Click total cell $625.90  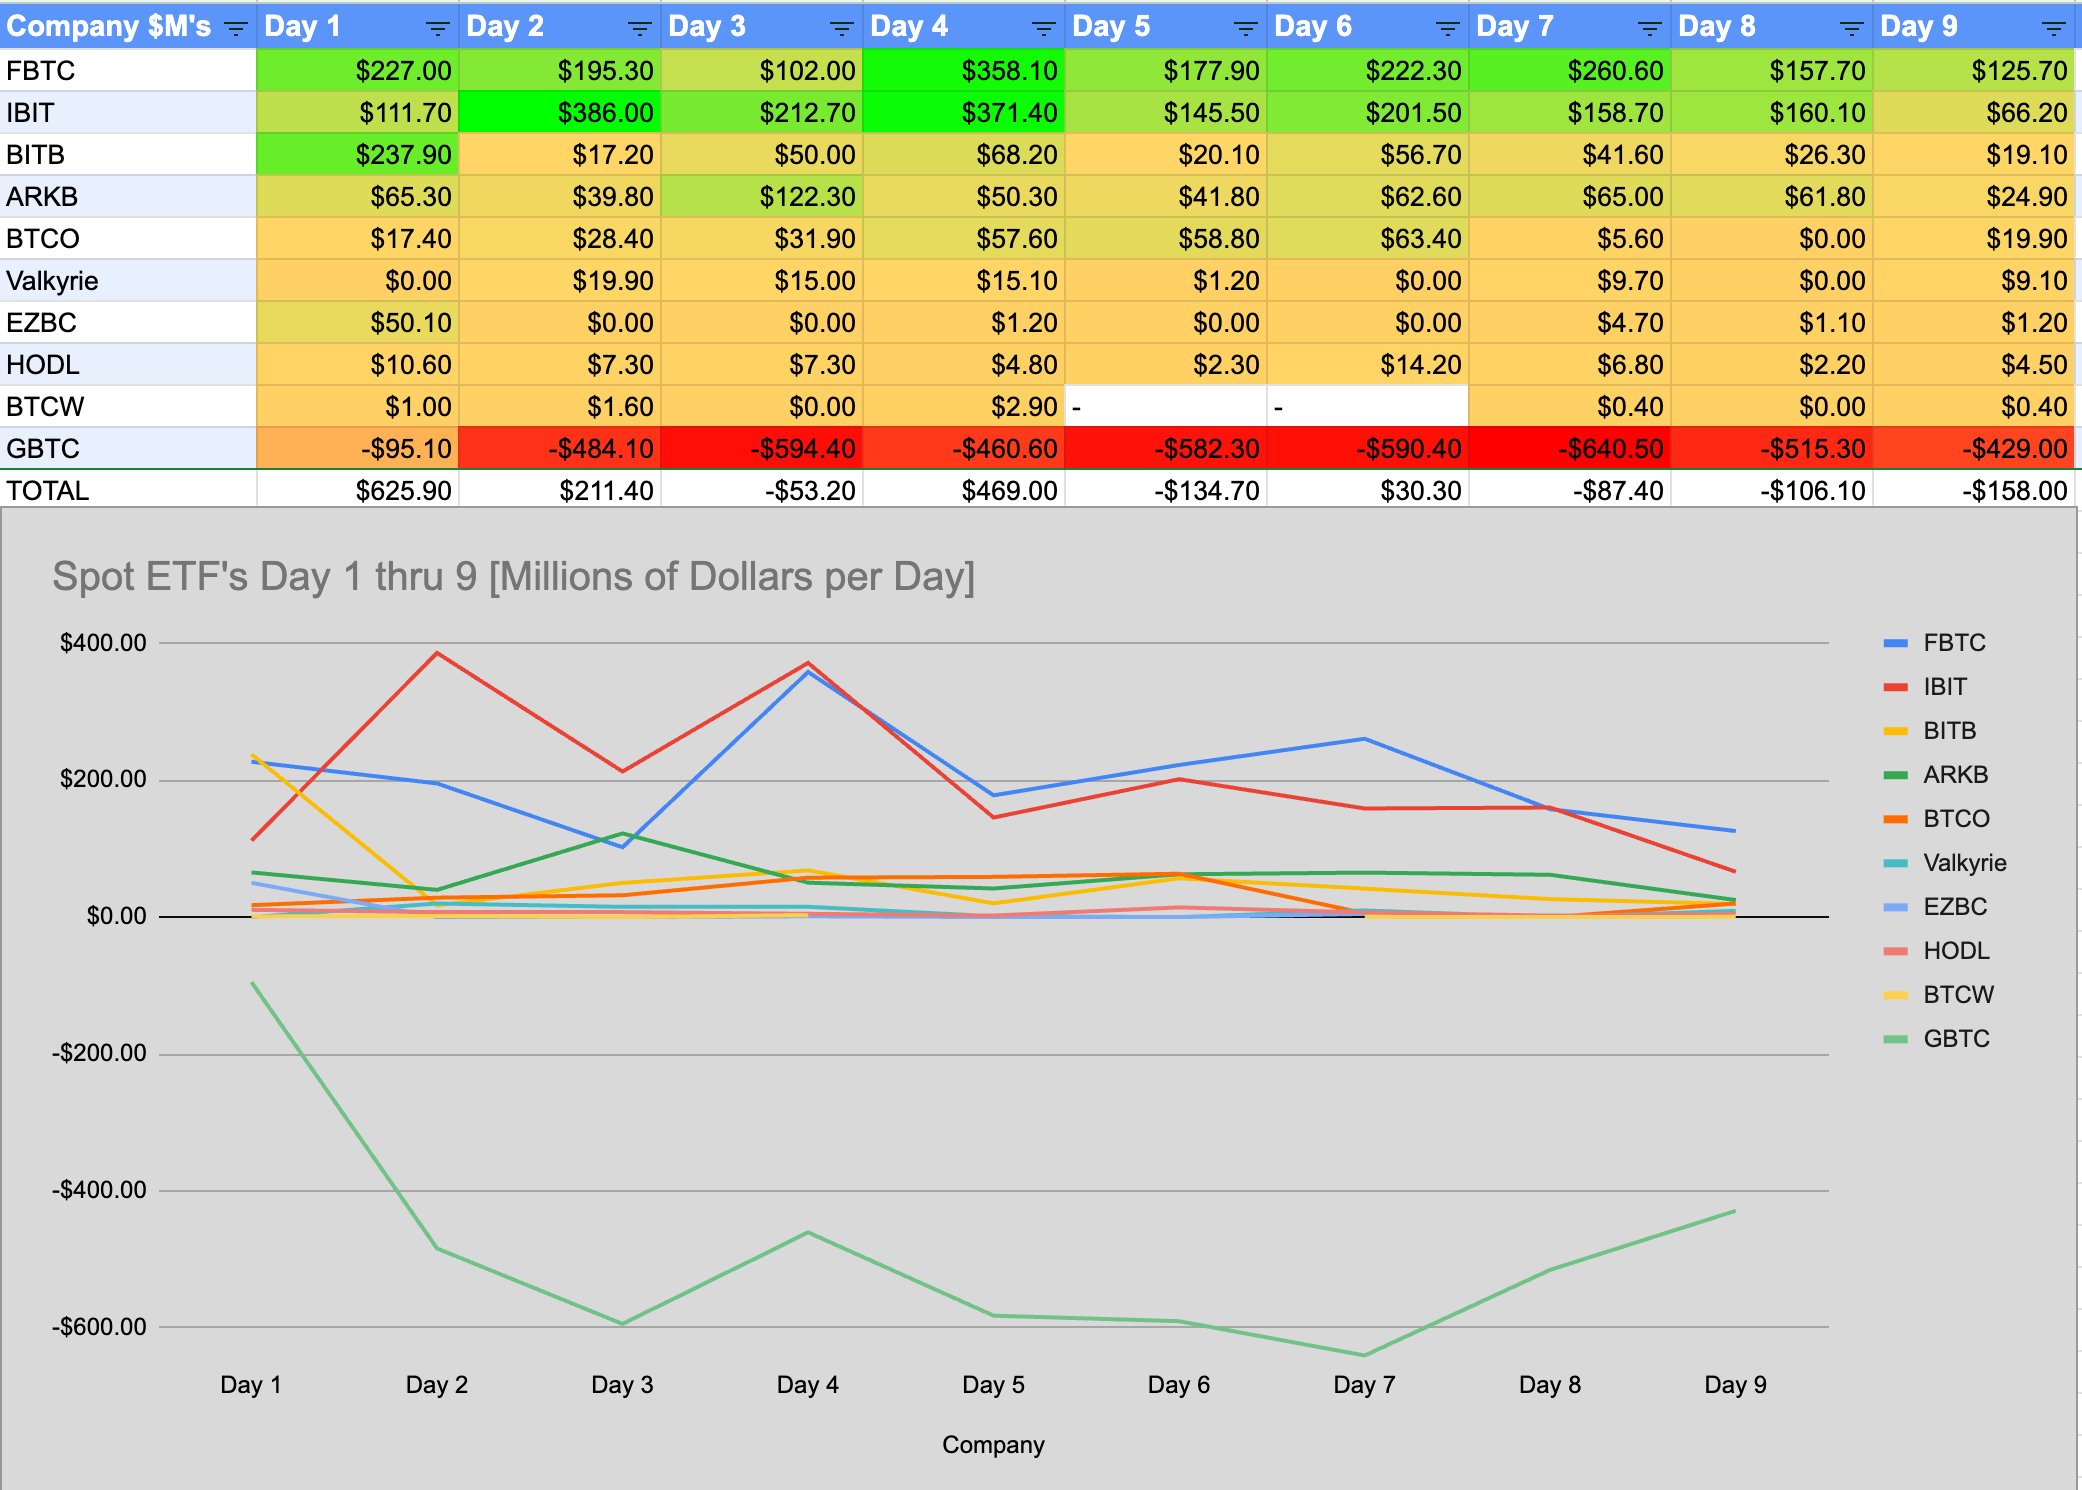[x=357, y=490]
